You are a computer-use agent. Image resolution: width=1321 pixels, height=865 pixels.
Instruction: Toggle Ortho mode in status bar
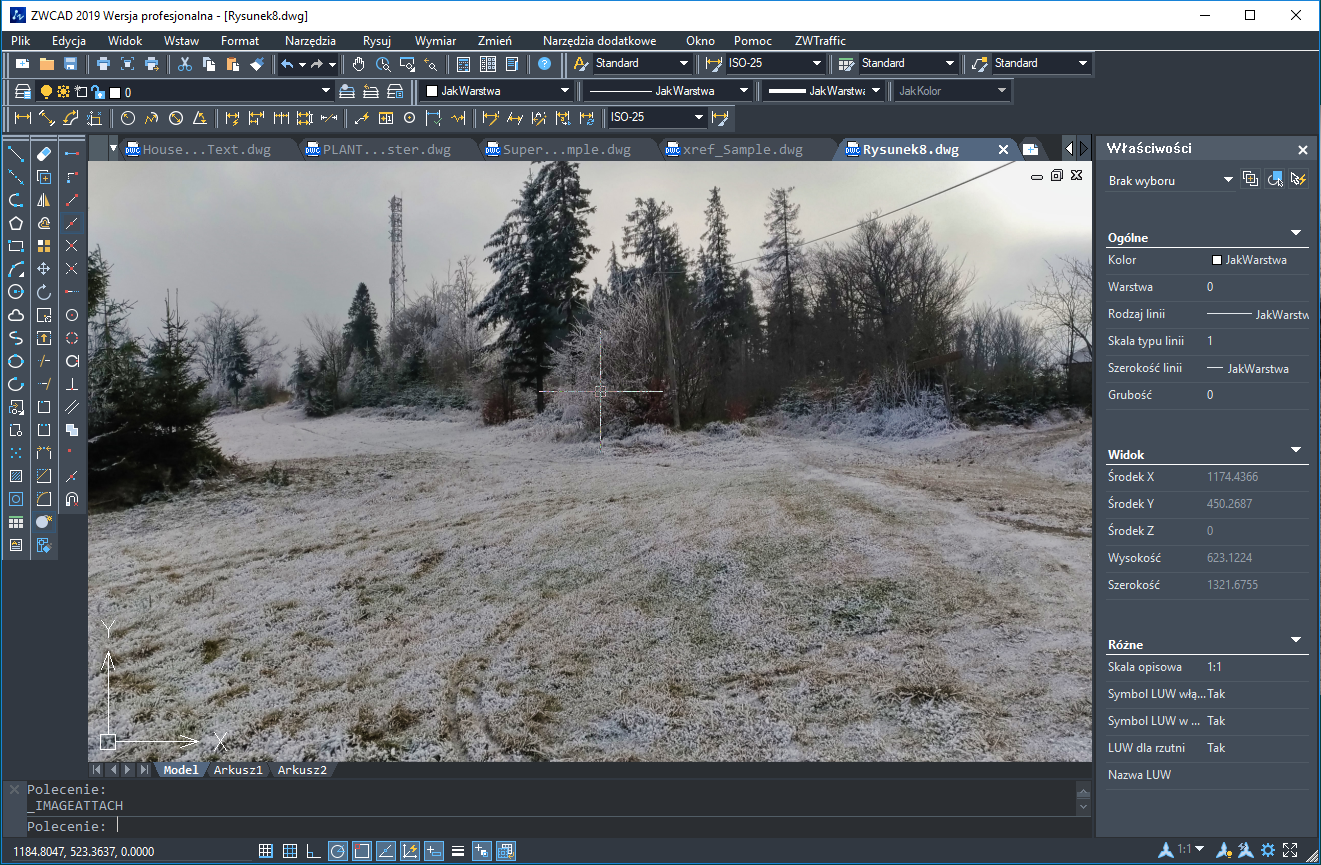313,851
